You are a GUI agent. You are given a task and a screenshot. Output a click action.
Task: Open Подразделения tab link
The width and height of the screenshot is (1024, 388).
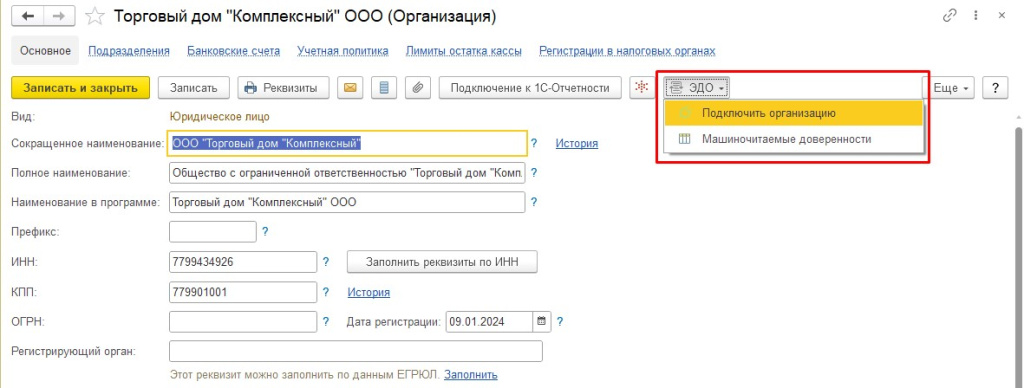tap(129, 51)
